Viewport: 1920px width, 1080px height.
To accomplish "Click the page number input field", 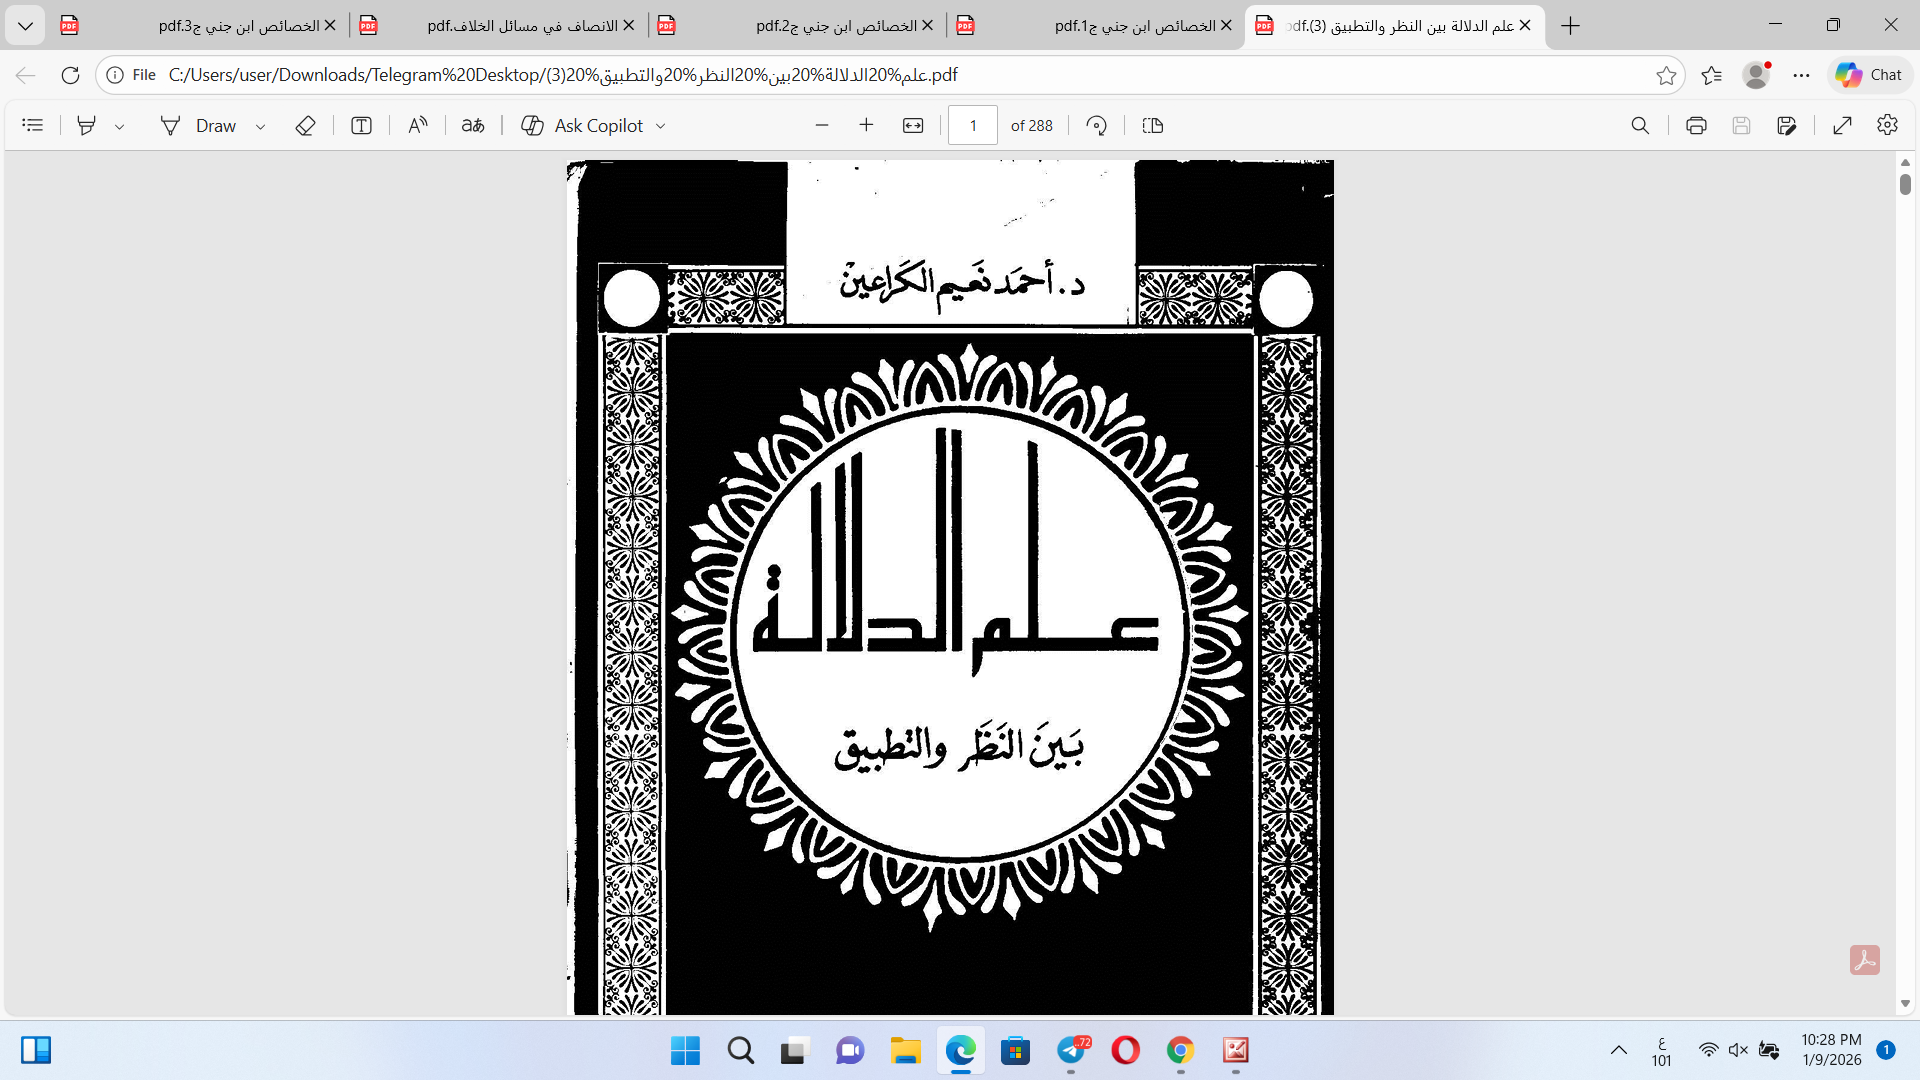I will (x=973, y=125).
